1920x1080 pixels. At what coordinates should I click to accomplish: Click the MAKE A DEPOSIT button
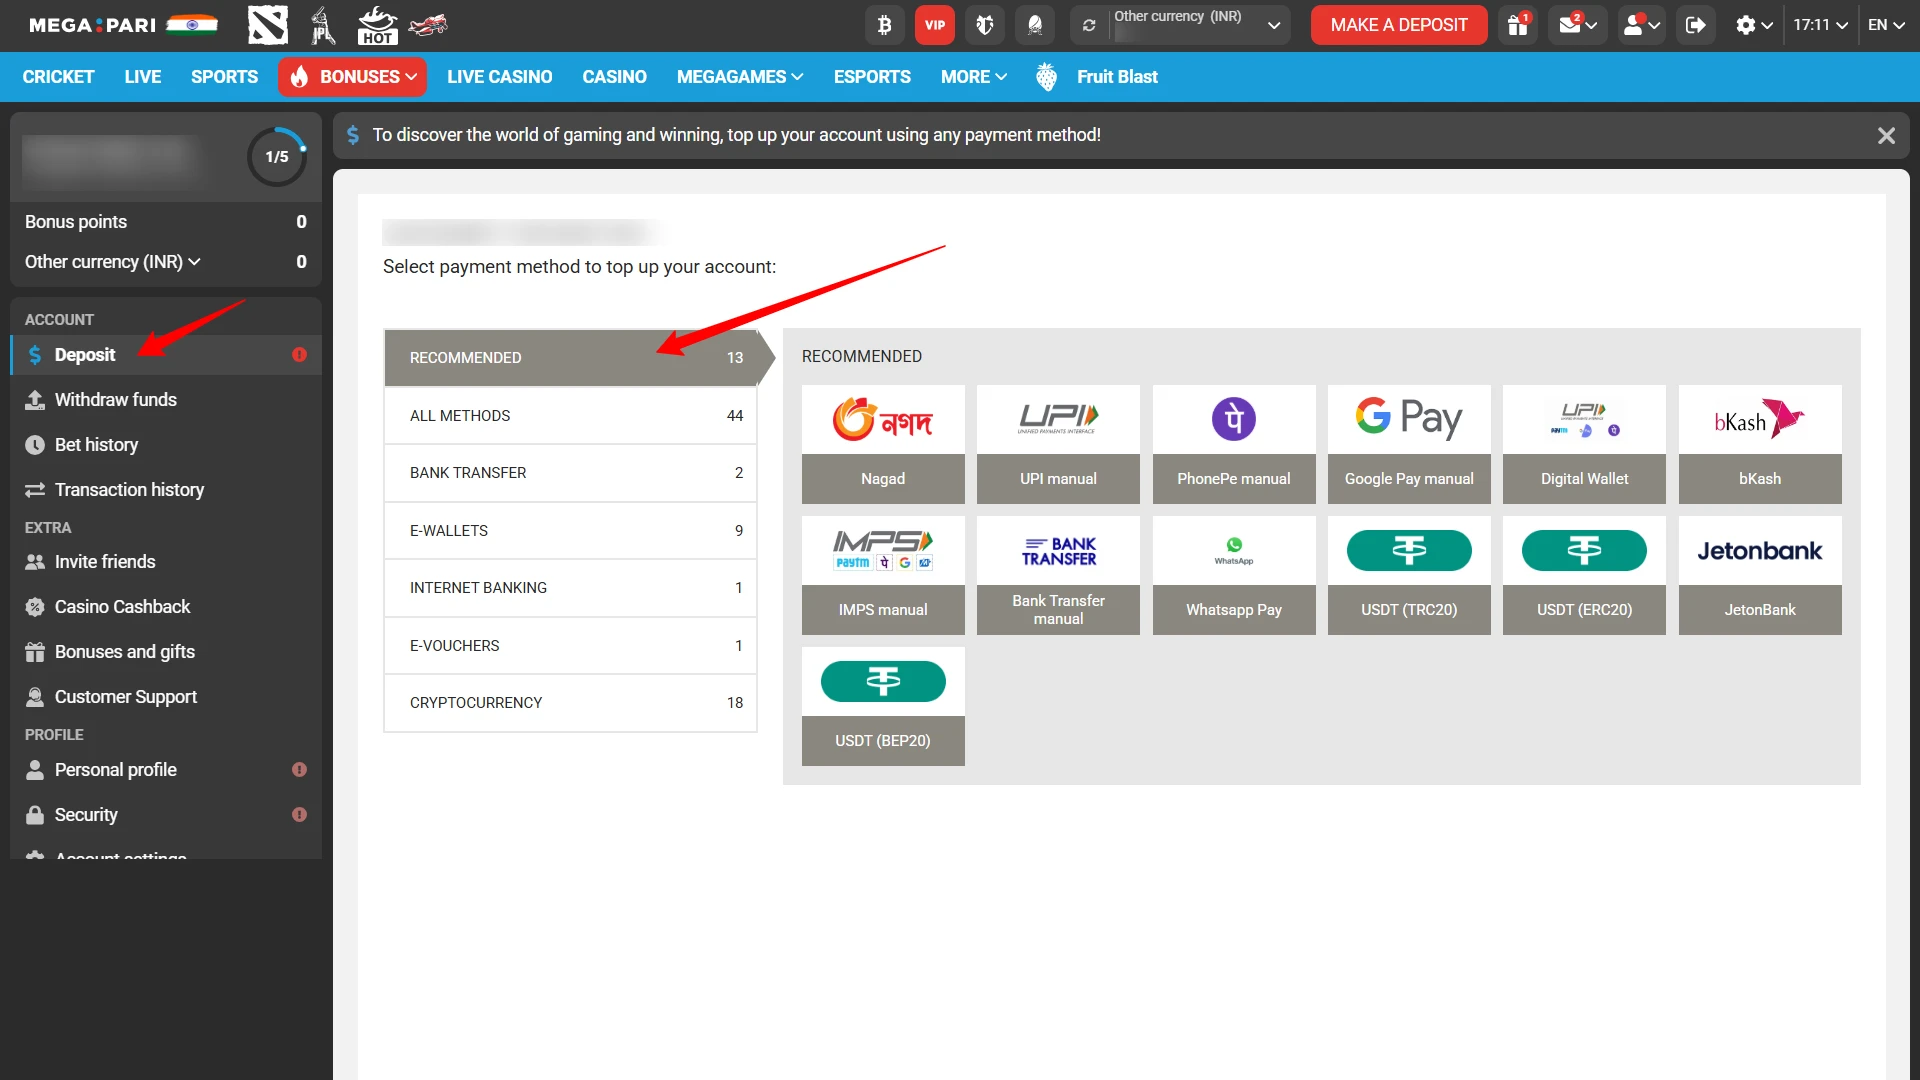click(x=1398, y=25)
